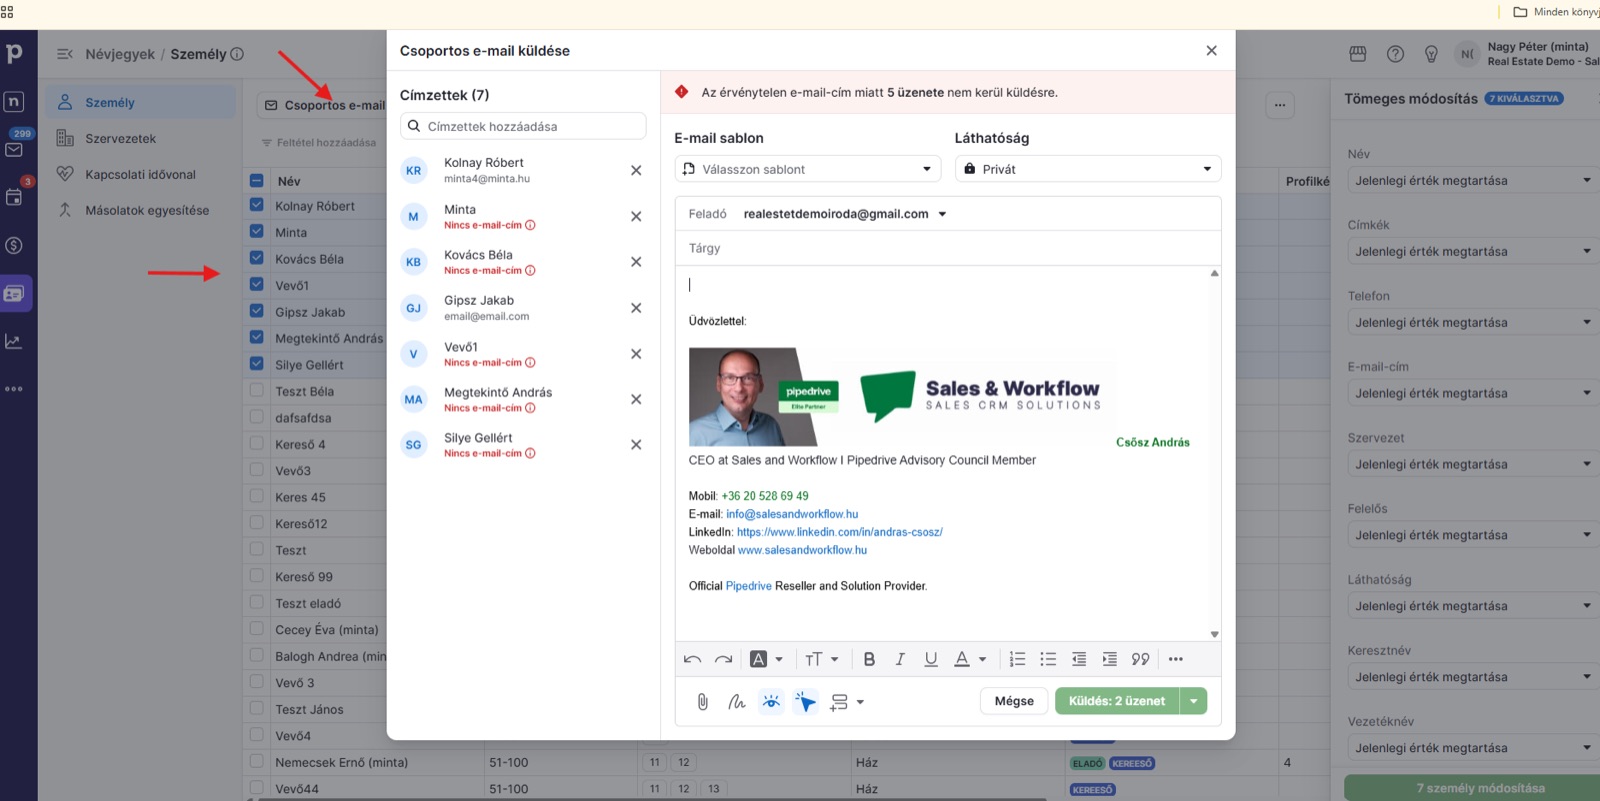Attach a file with the paperclip icon
Screen dimensions: 1600x801
[x=703, y=702]
